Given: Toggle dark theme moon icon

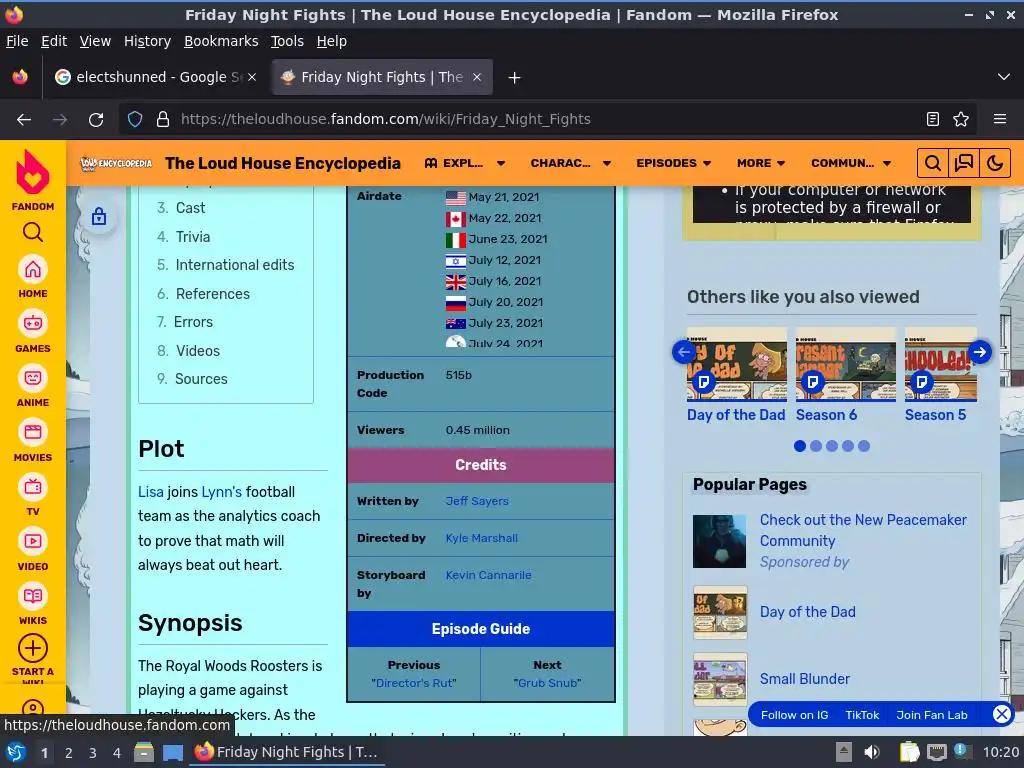Looking at the screenshot, I should click(x=995, y=163).
